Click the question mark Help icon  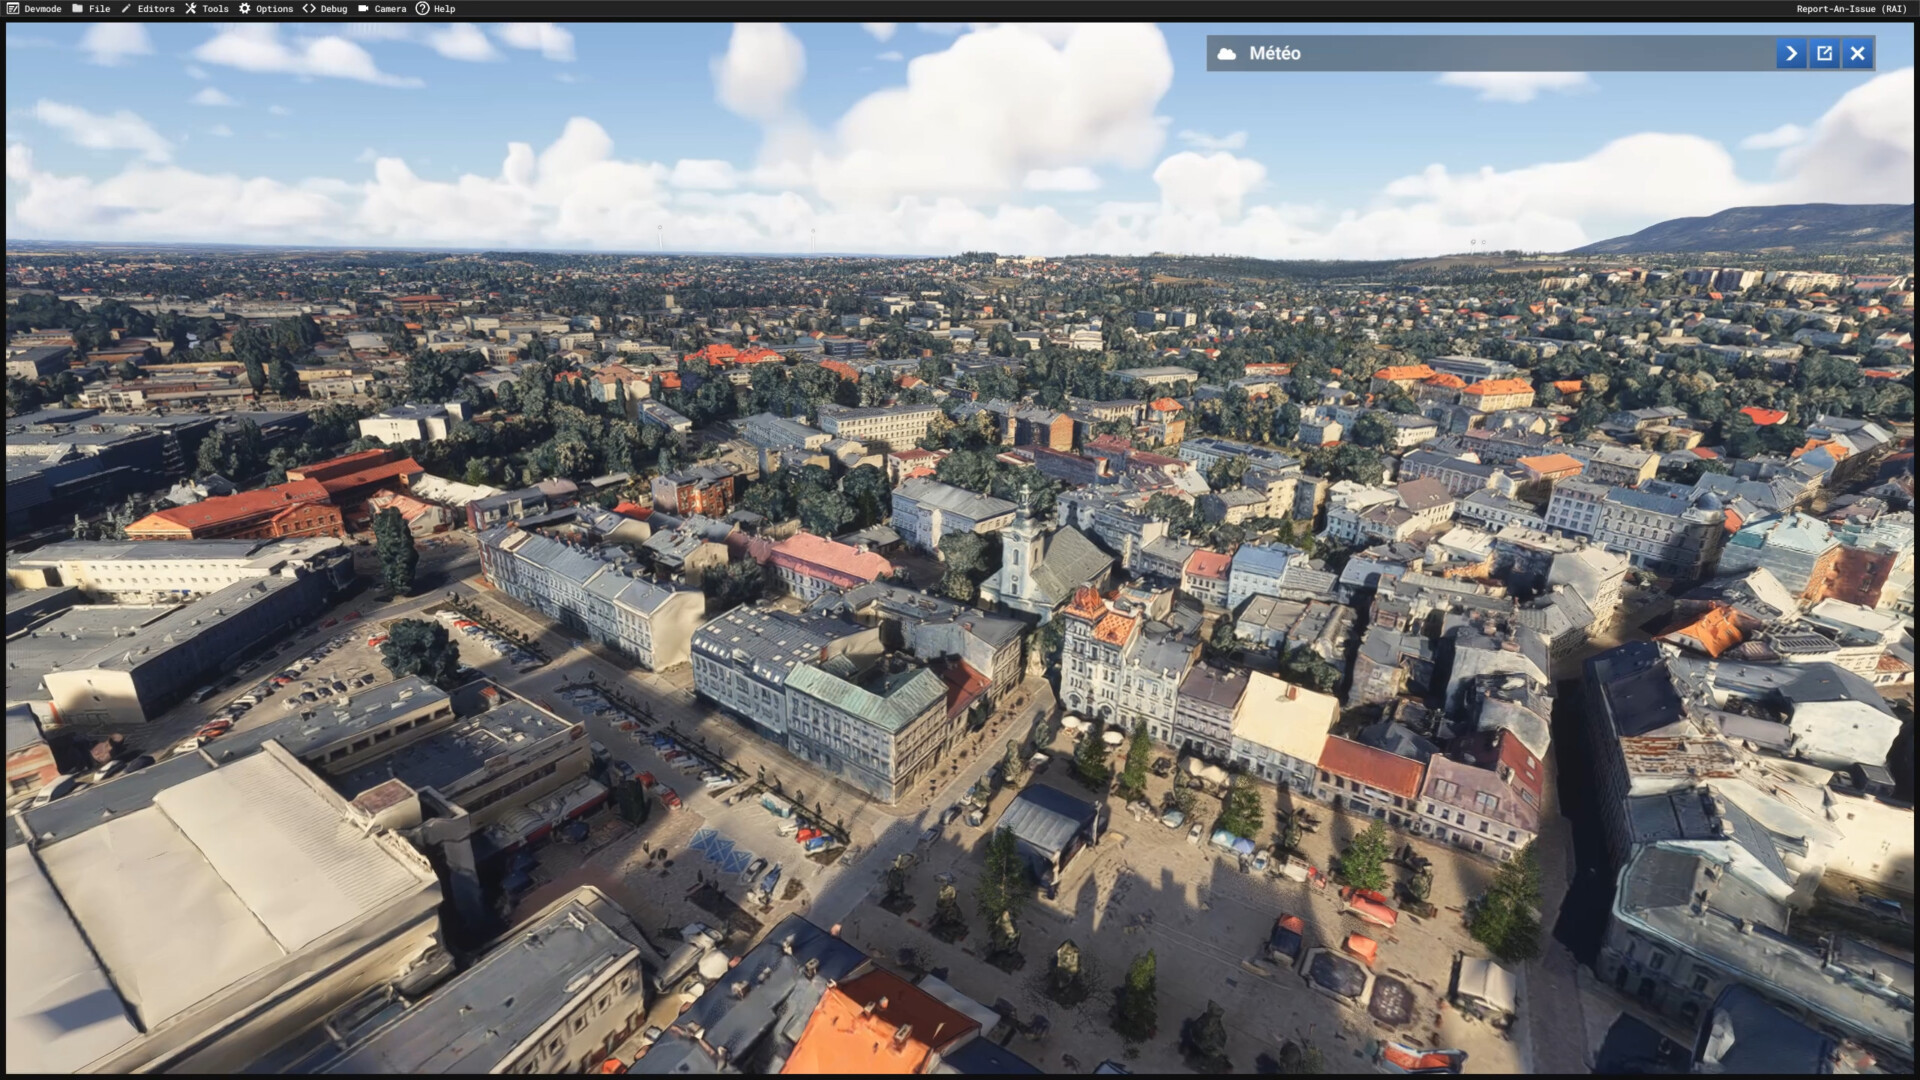pos(422,9)
